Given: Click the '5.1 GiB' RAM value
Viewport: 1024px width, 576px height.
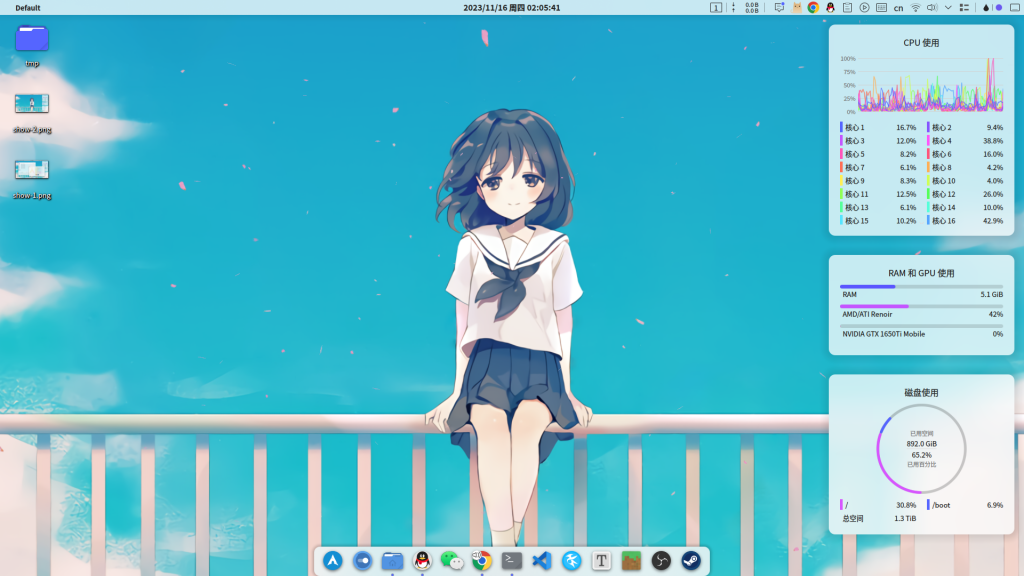Looking at the screenshot, I should click(x=991, y=295).
